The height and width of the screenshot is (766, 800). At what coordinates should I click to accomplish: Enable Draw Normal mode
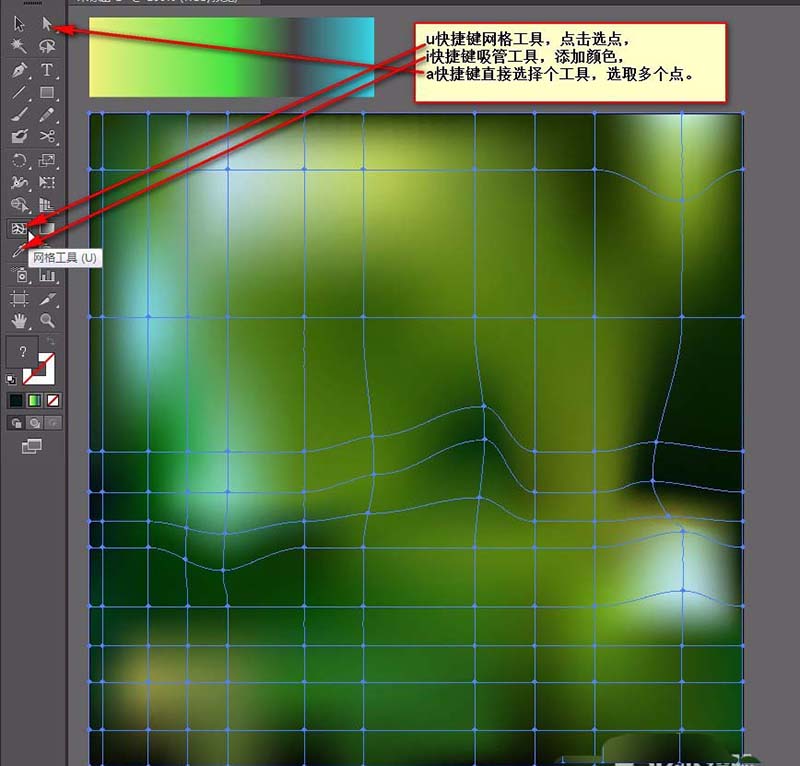[16, 423]
